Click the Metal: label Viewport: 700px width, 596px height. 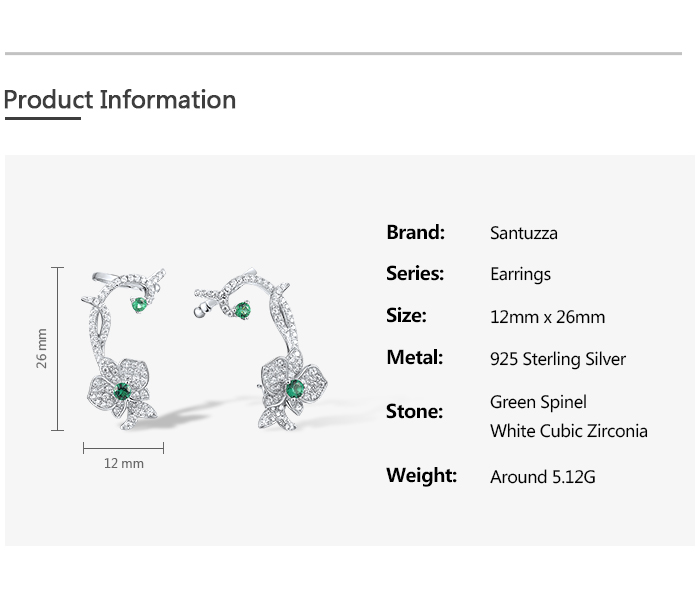click(414, 357)
